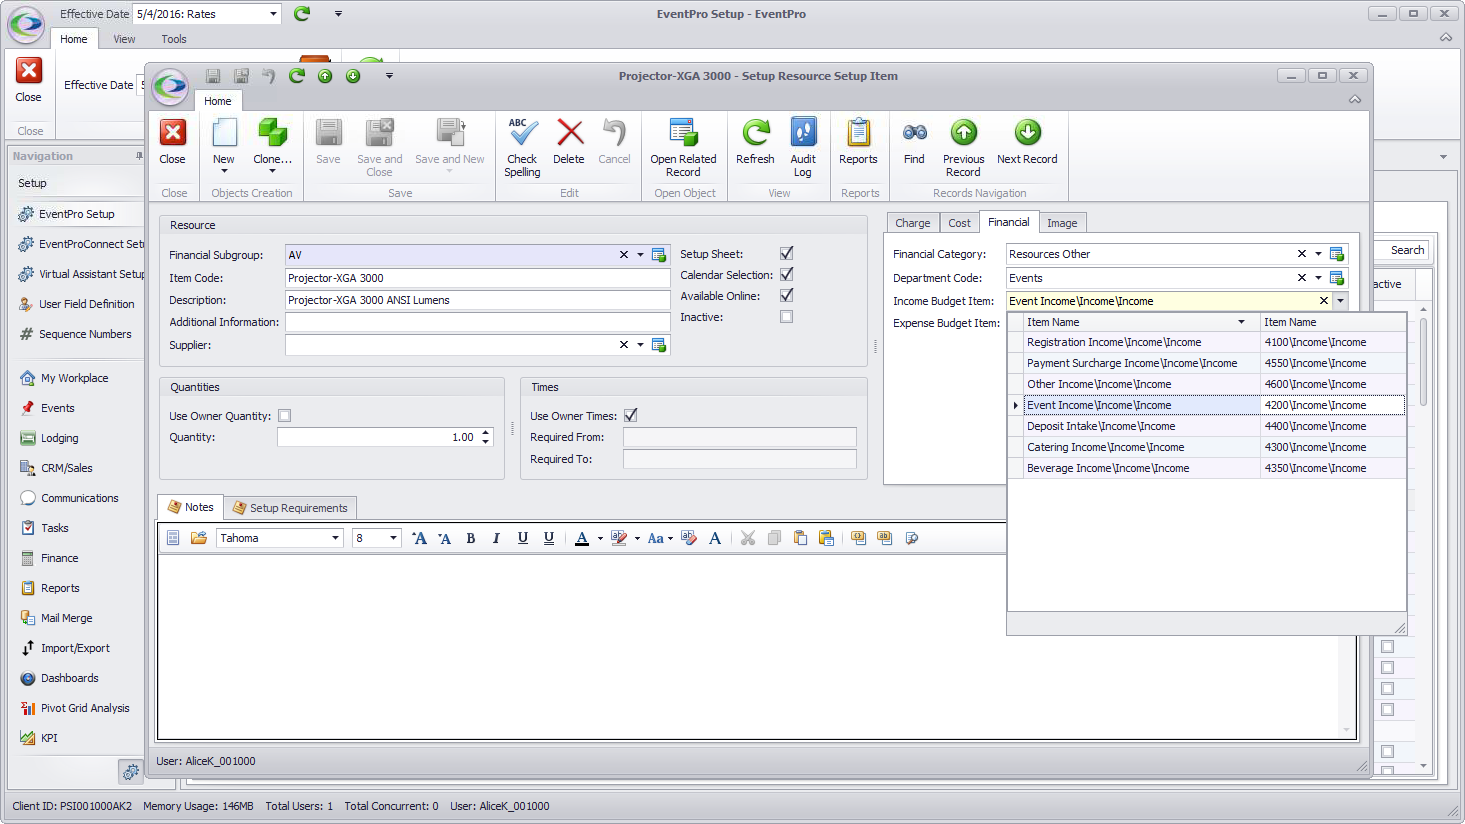The height and width of the screenshot is (824, 1465).
Task: Open EventPro Setup in navigation
Action: tap(77, 214)
